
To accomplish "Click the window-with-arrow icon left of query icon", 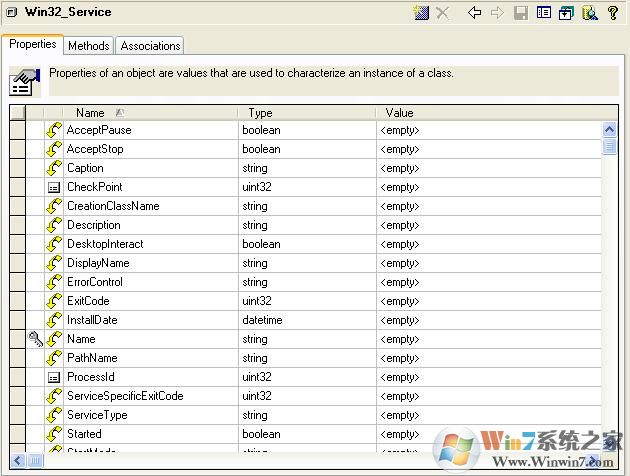I will (566, 13).
